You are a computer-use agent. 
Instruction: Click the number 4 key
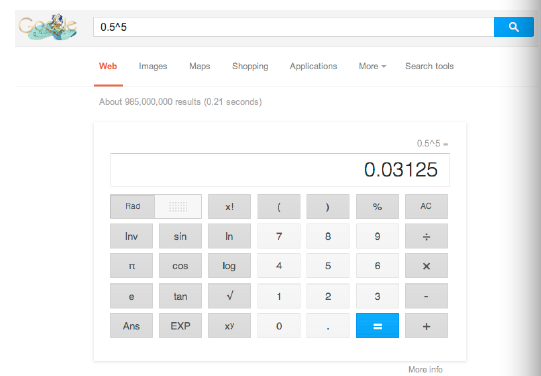point(279,266)
